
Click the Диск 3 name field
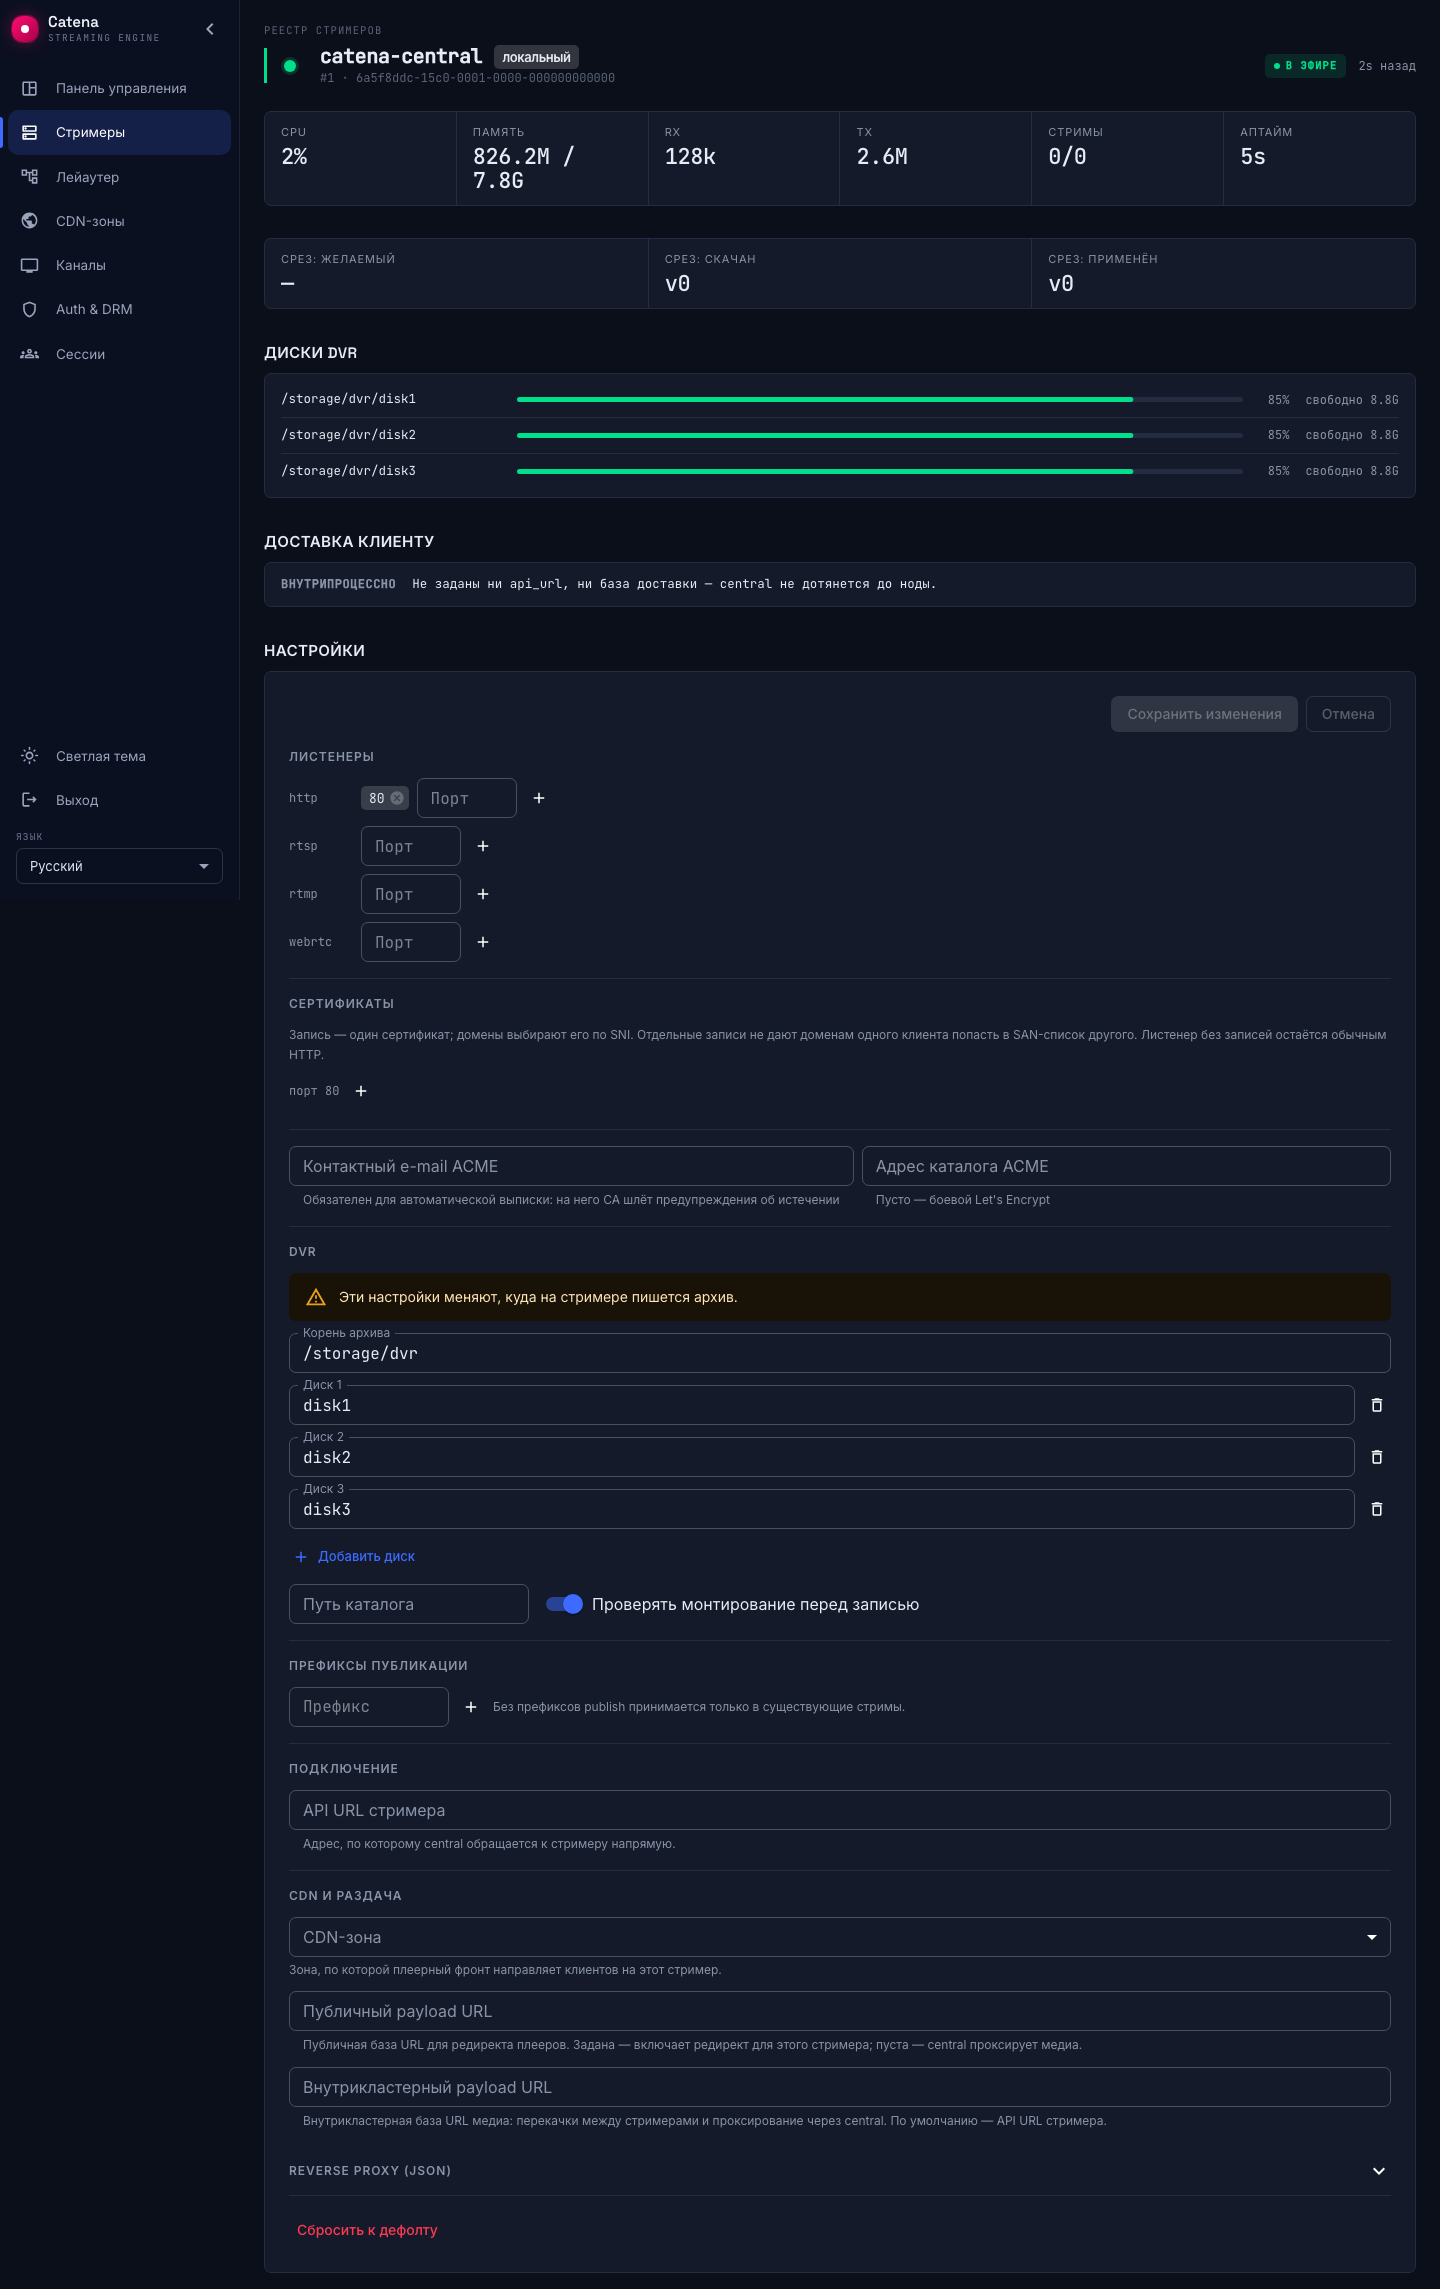822,1509
